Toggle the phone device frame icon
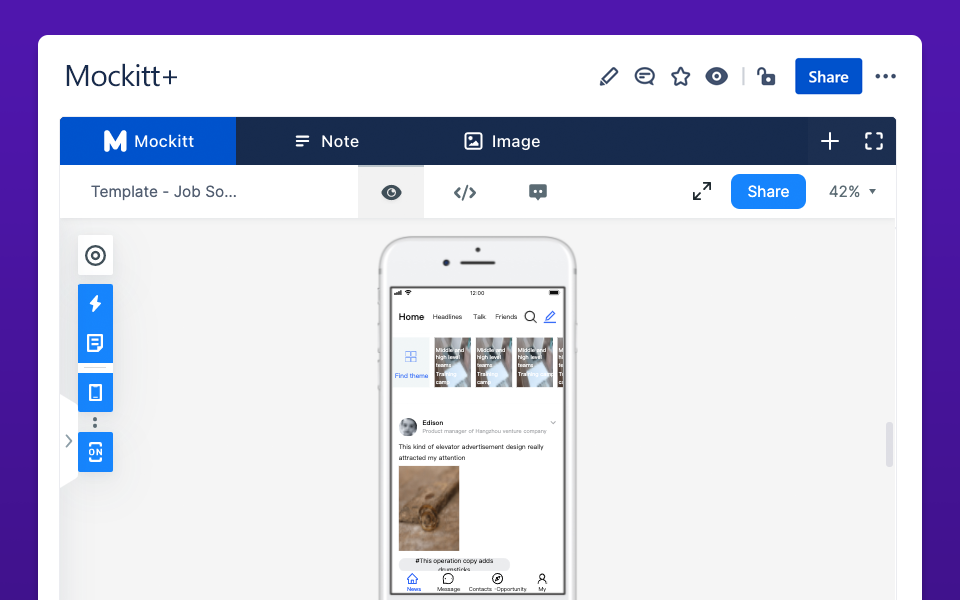 click(x=96, y=392)
